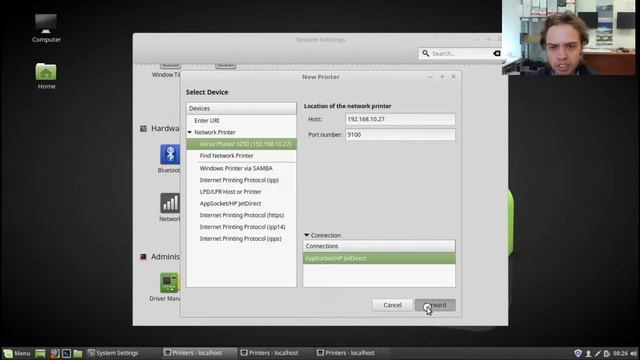Launch the Terminal from the panel launcher
The width and height of the screenshot is (640, 360).
(67, 353)
